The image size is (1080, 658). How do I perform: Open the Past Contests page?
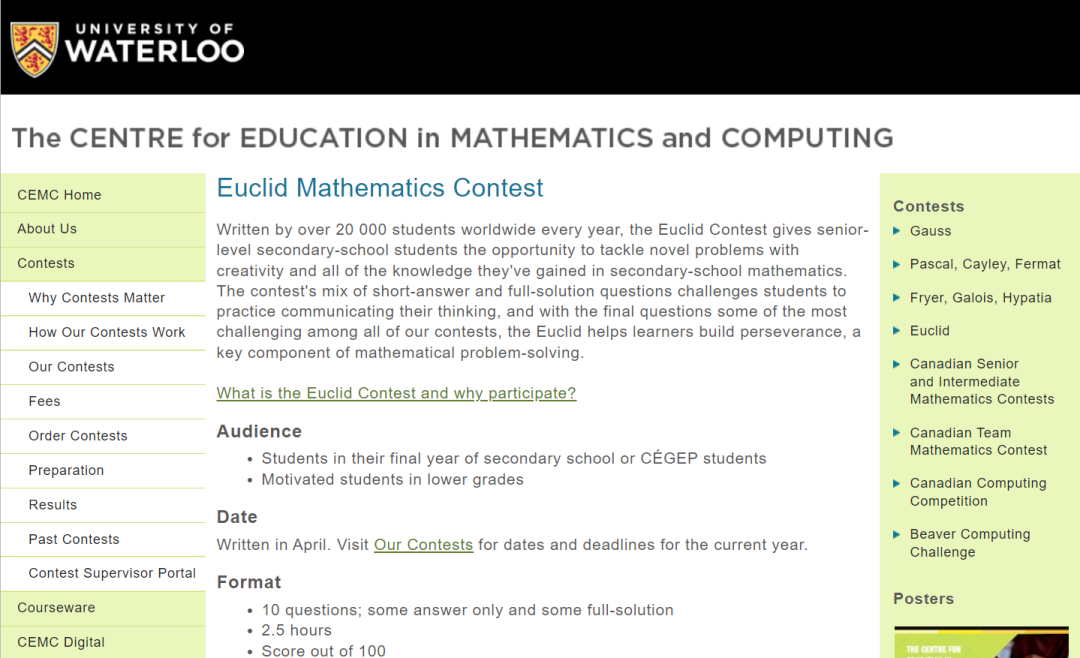pyautogui.click(x=73, y=539)
